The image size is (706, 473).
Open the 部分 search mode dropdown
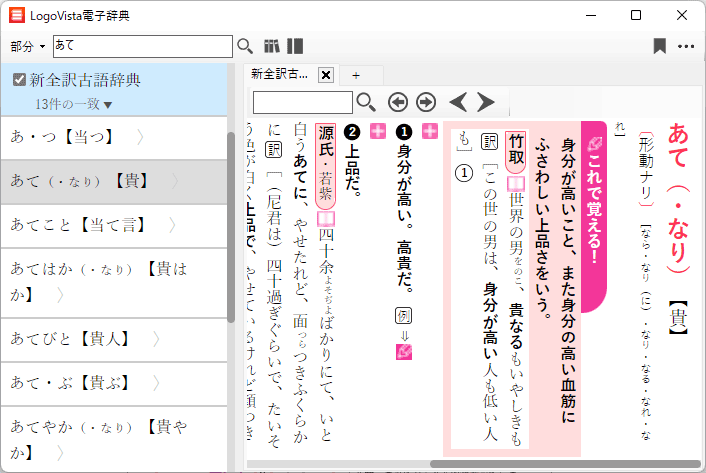click(28, 46)
